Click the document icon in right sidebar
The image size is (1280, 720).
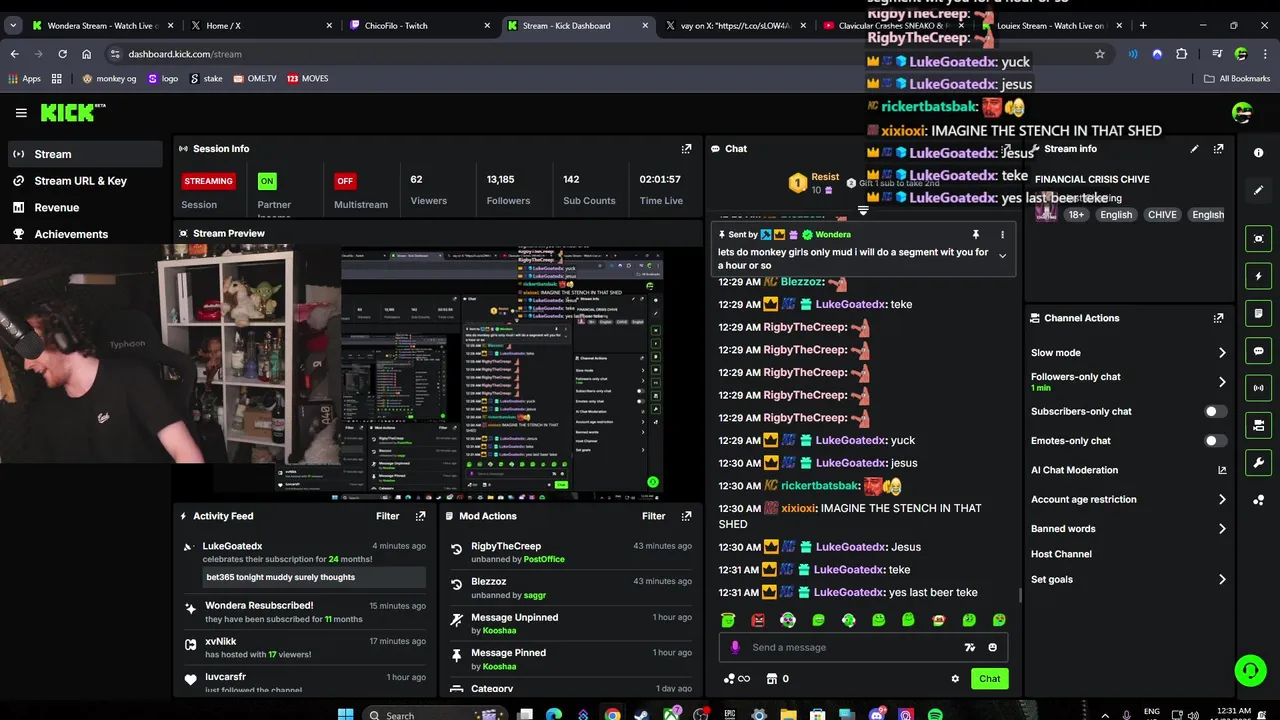click(1258, 313)
